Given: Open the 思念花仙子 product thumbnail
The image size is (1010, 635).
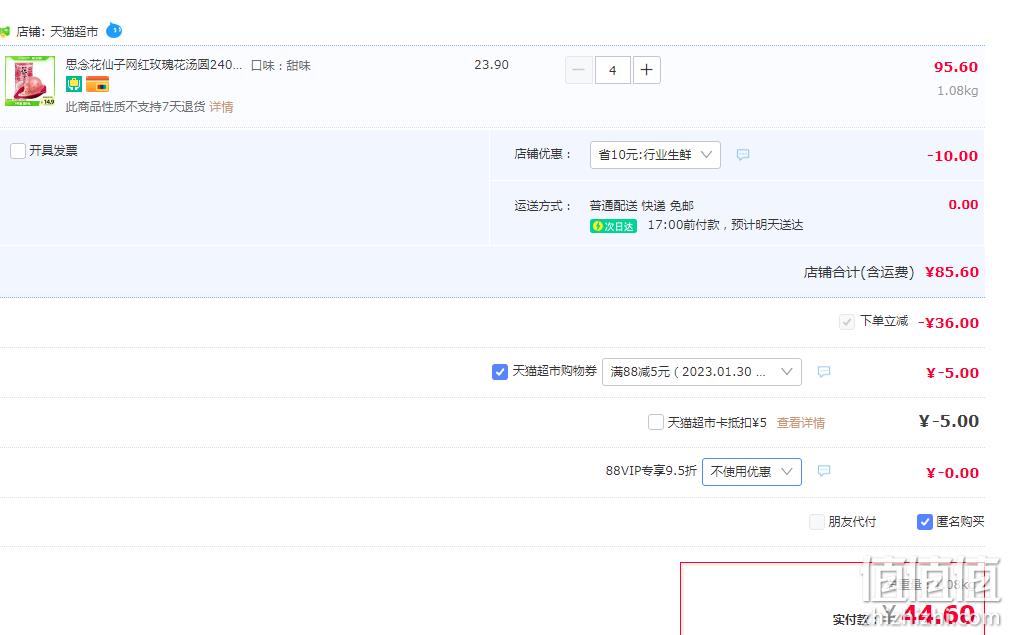Looking at the screenshot, I should pyautogui.click(x=30, y=81).
